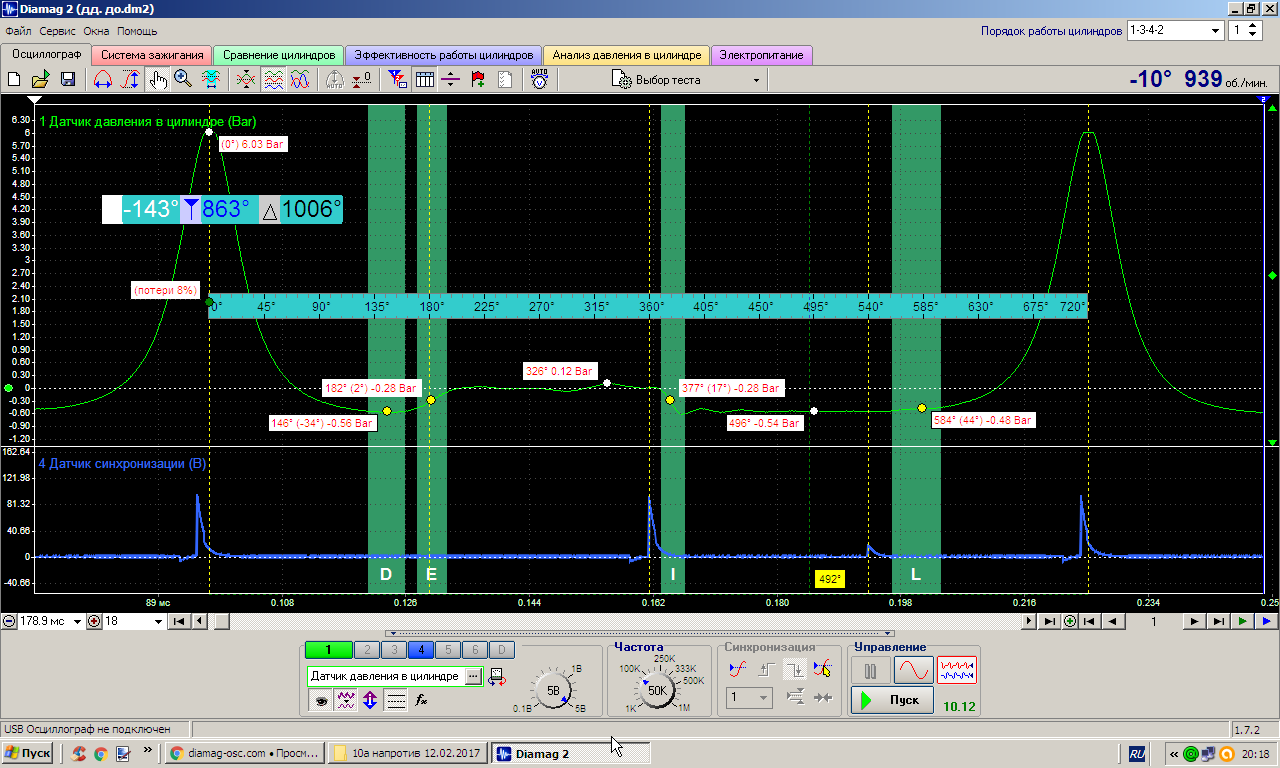
Task: Click the ellipsis button beside sensor name
Action: pyautogui.click(x=472, y=677)
